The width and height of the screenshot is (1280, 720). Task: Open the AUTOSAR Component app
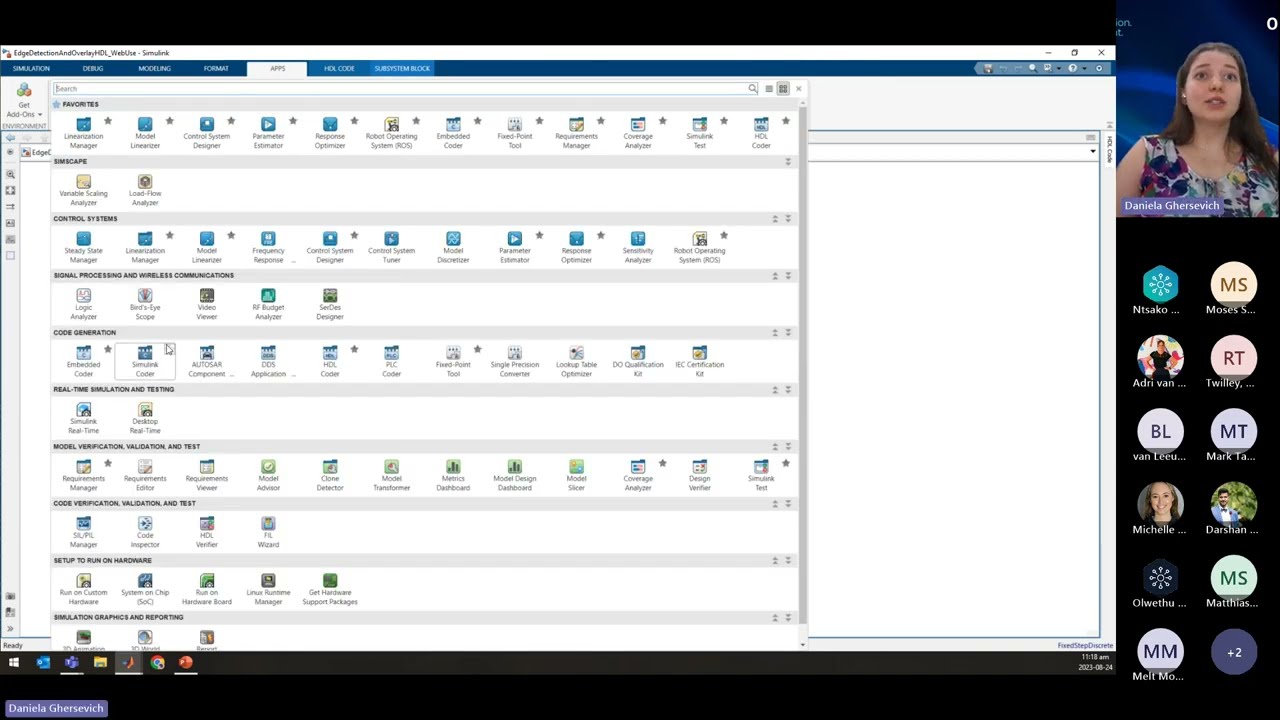pyautogui.click(x=206, y=361)
